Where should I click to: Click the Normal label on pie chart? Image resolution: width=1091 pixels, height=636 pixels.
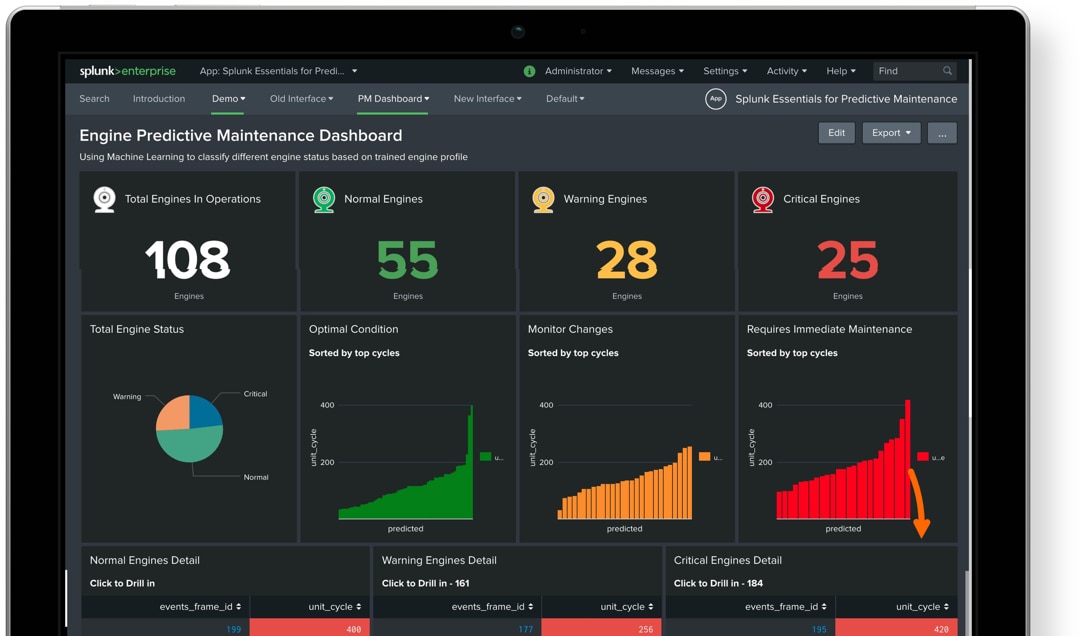pos(255,477)
